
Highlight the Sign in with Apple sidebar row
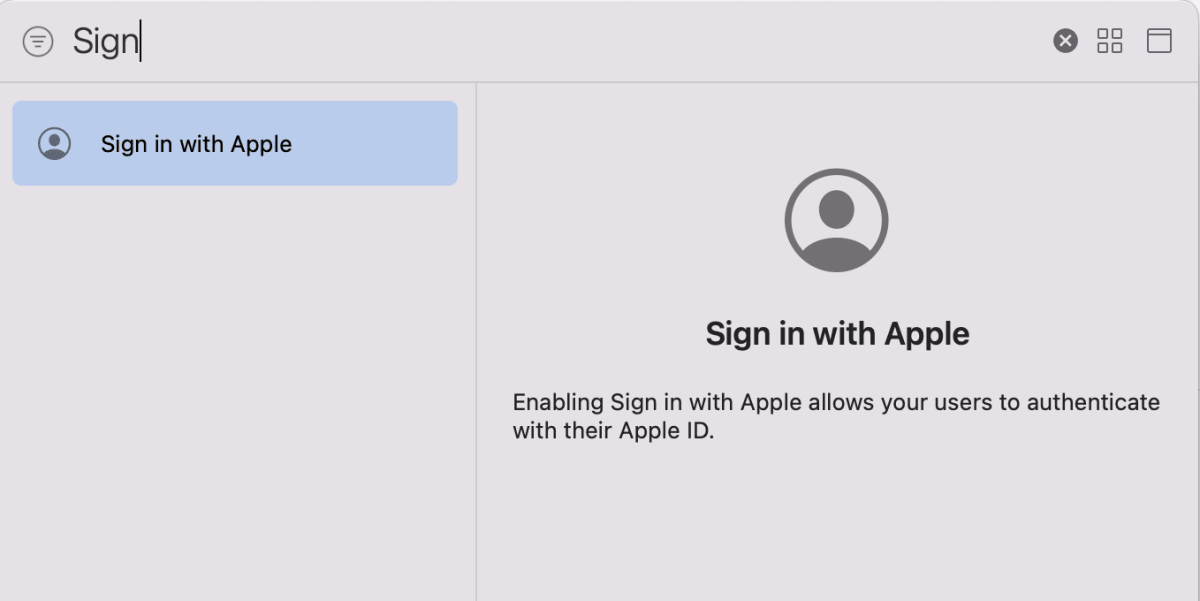[234, 143]
